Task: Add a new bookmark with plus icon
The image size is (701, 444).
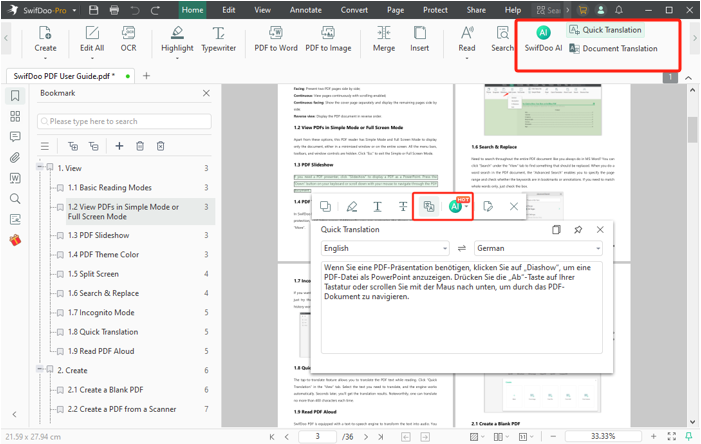Action: [119, 146]
